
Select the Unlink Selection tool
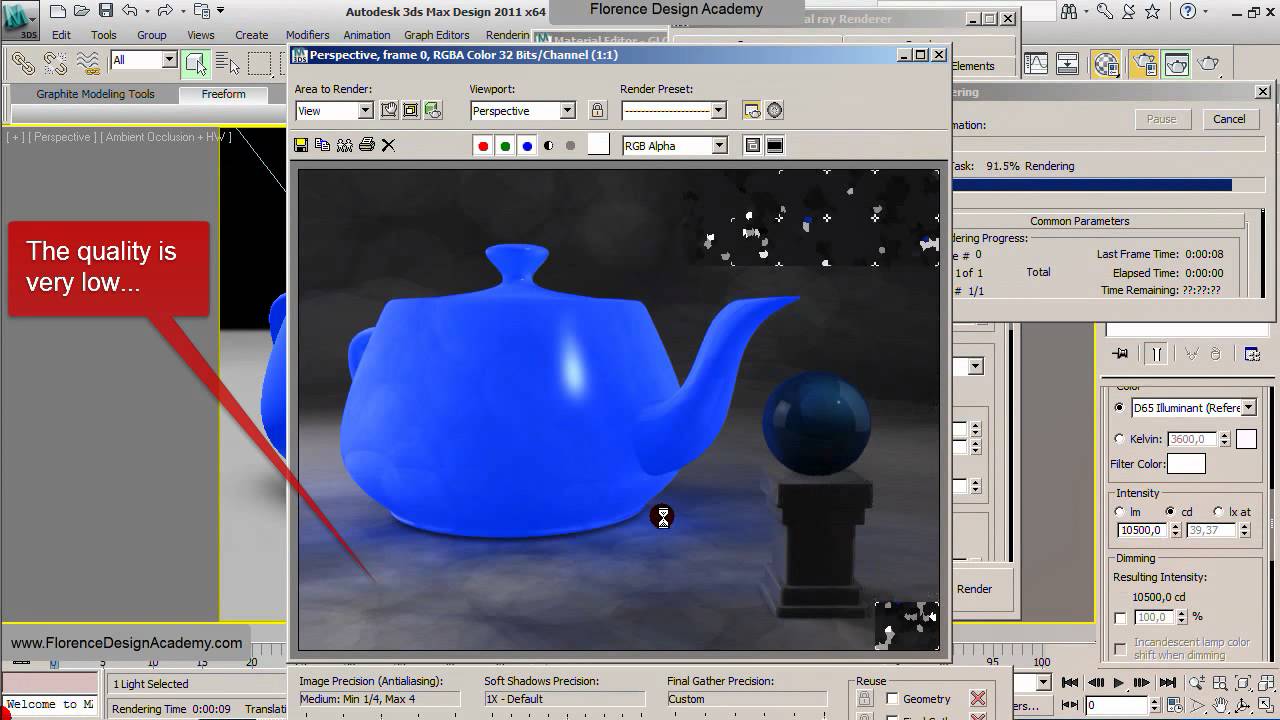pos(56,64)
